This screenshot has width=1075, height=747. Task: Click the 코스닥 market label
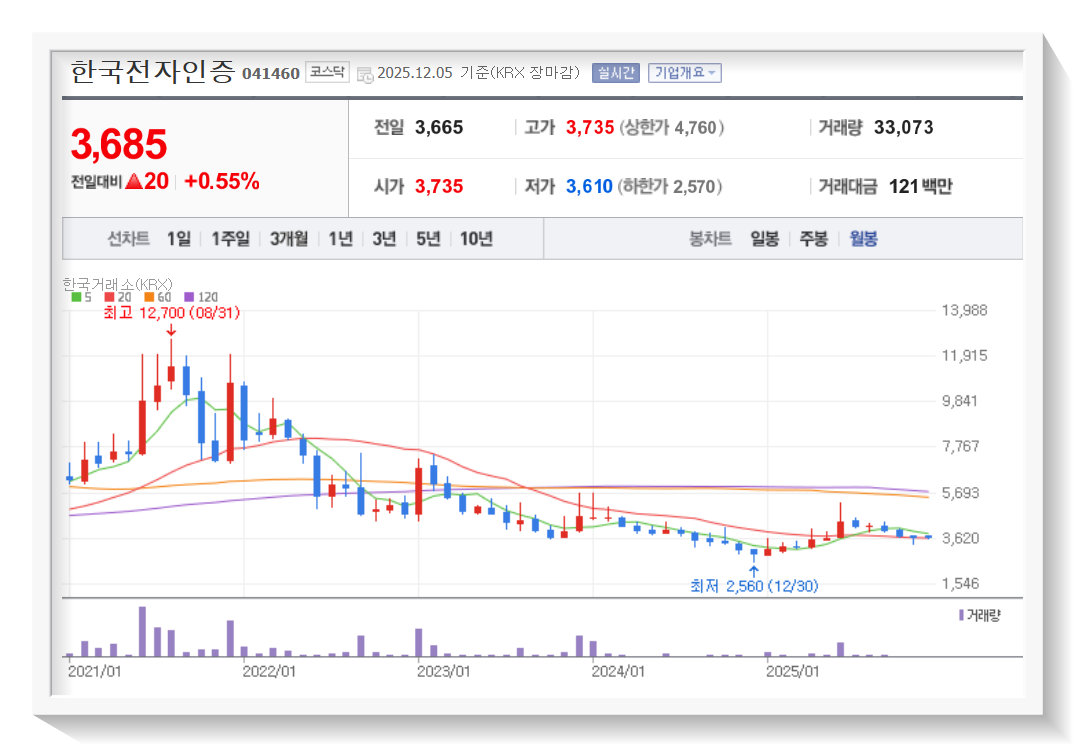pyautogui.click(x=327, y=72)
